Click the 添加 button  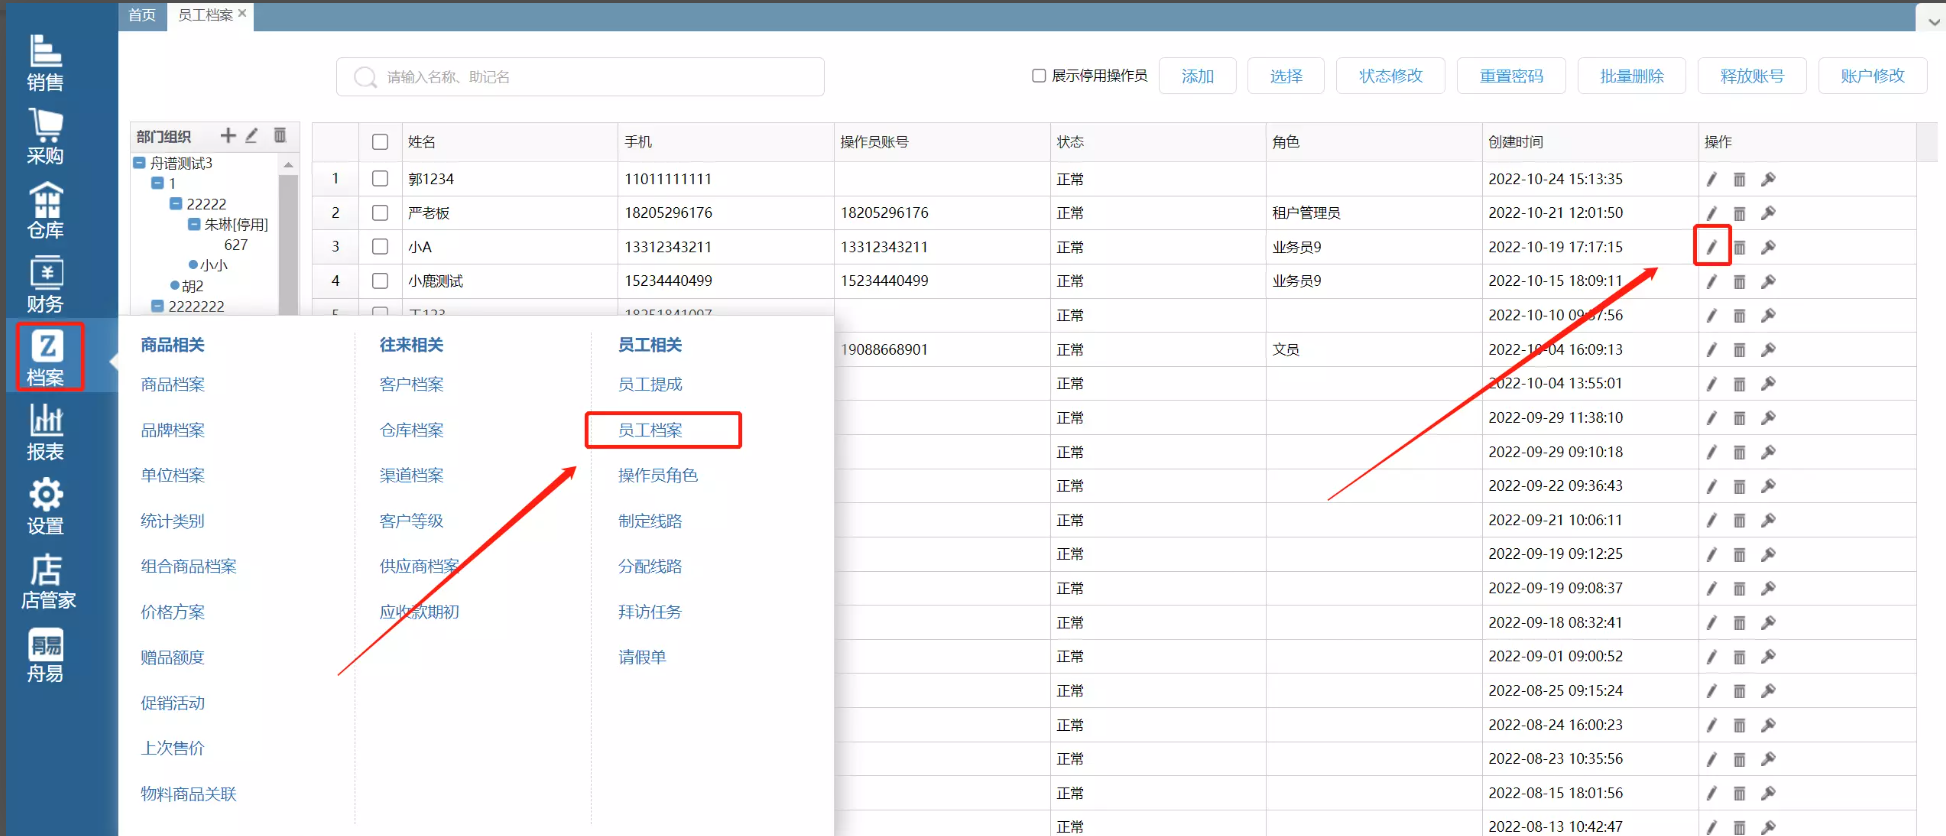(x=1197, y=76)
